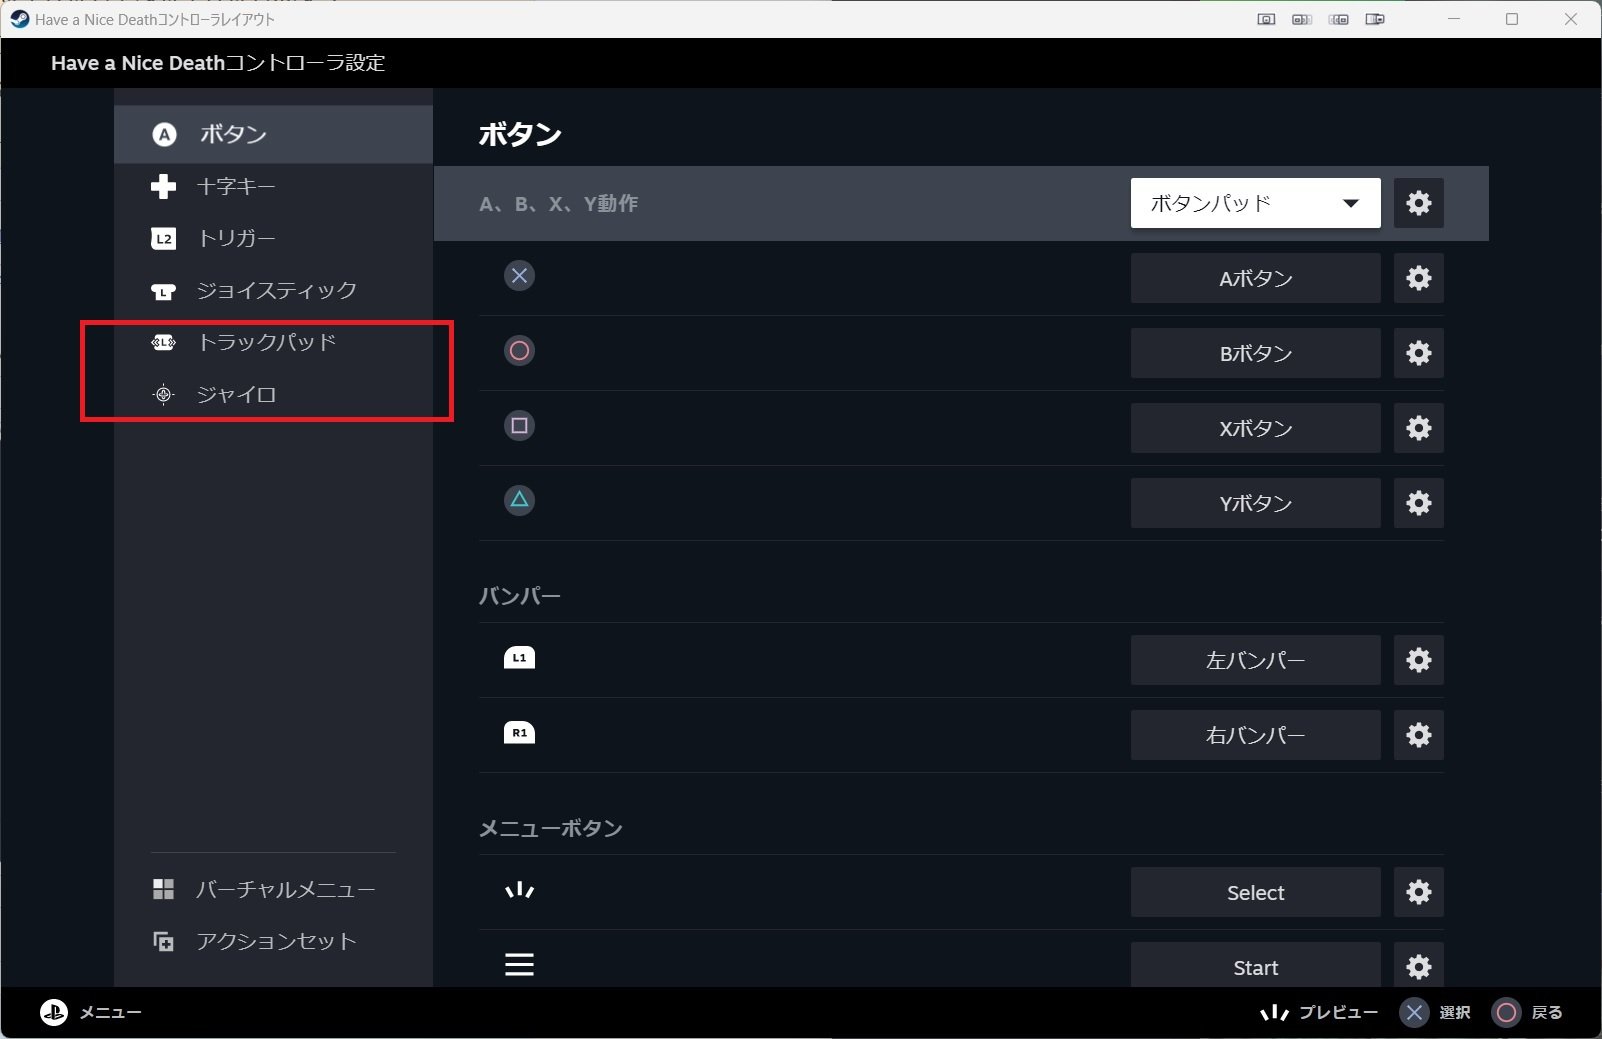Open gear settings for 左バンパー row

point(1418,660)
